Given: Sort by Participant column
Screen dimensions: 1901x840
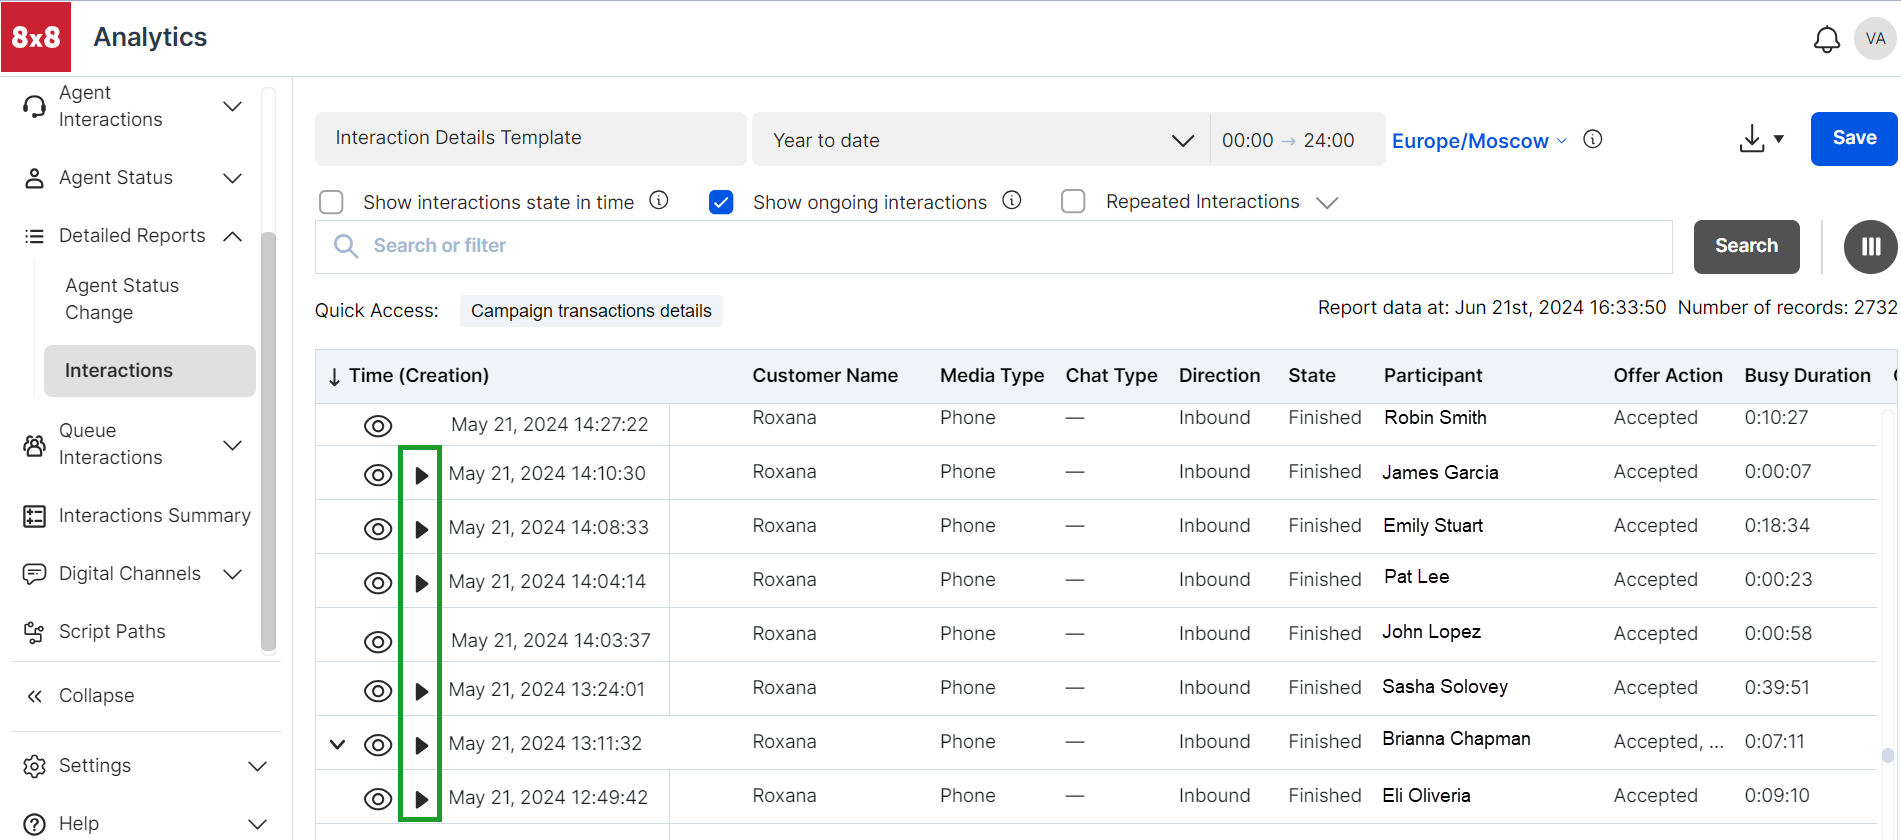Looking at the screenshot, I should pyautogui.click(x=1433, y=376).
